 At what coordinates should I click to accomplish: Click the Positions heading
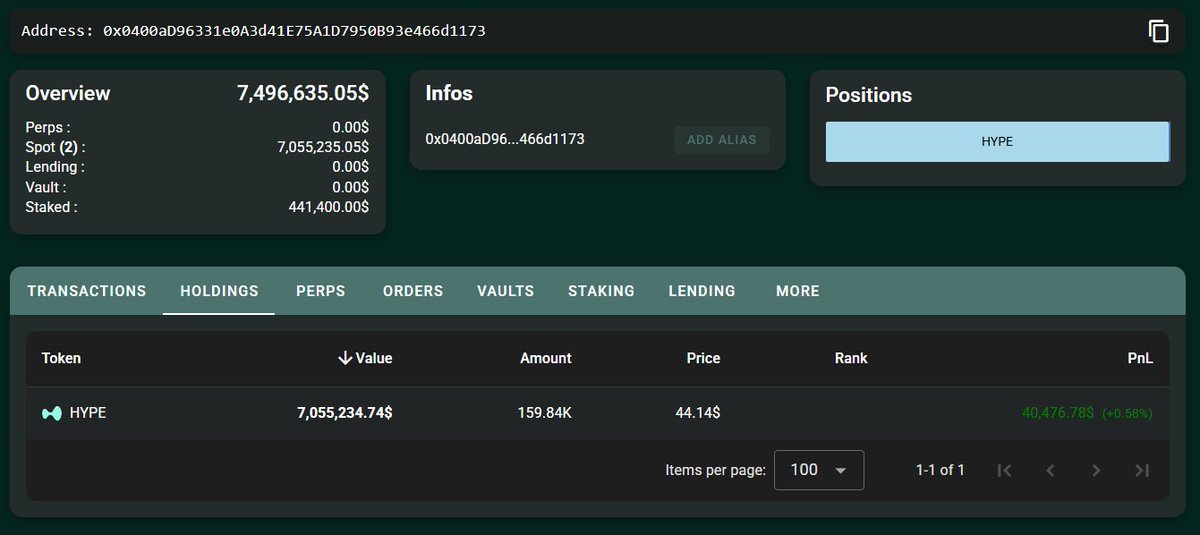click(x=869, y=95)
